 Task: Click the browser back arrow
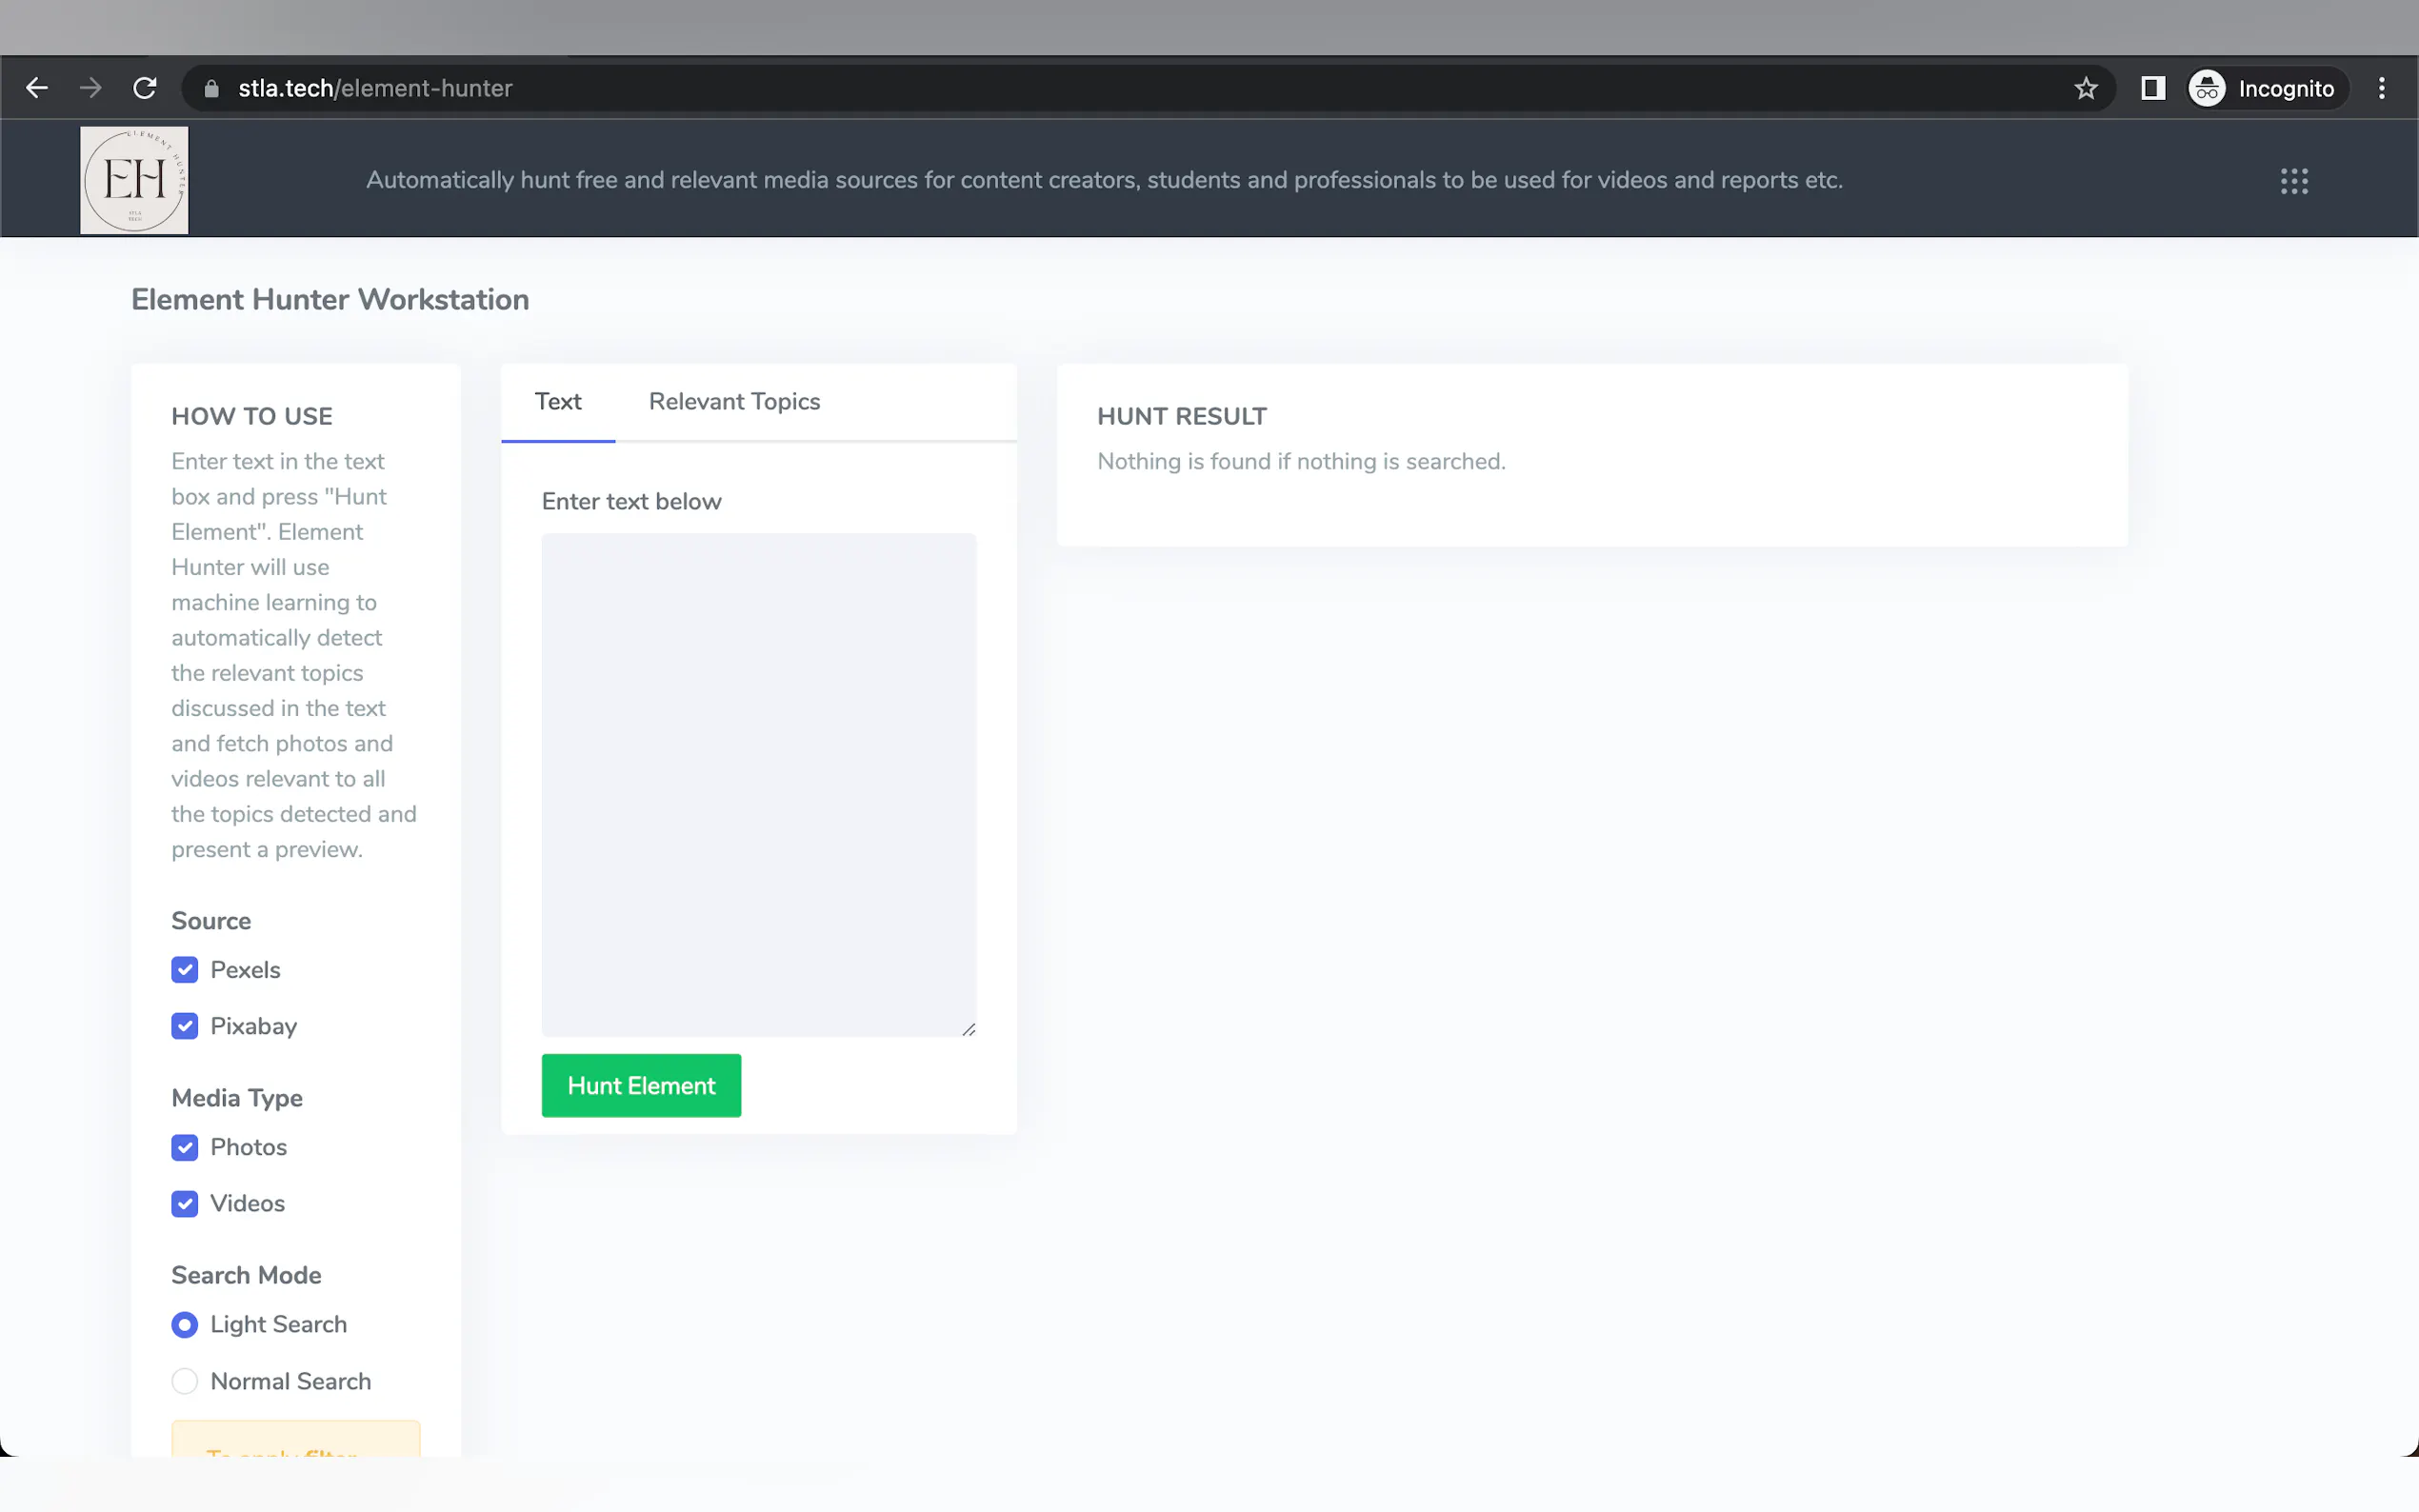click(x=37, y=88)
